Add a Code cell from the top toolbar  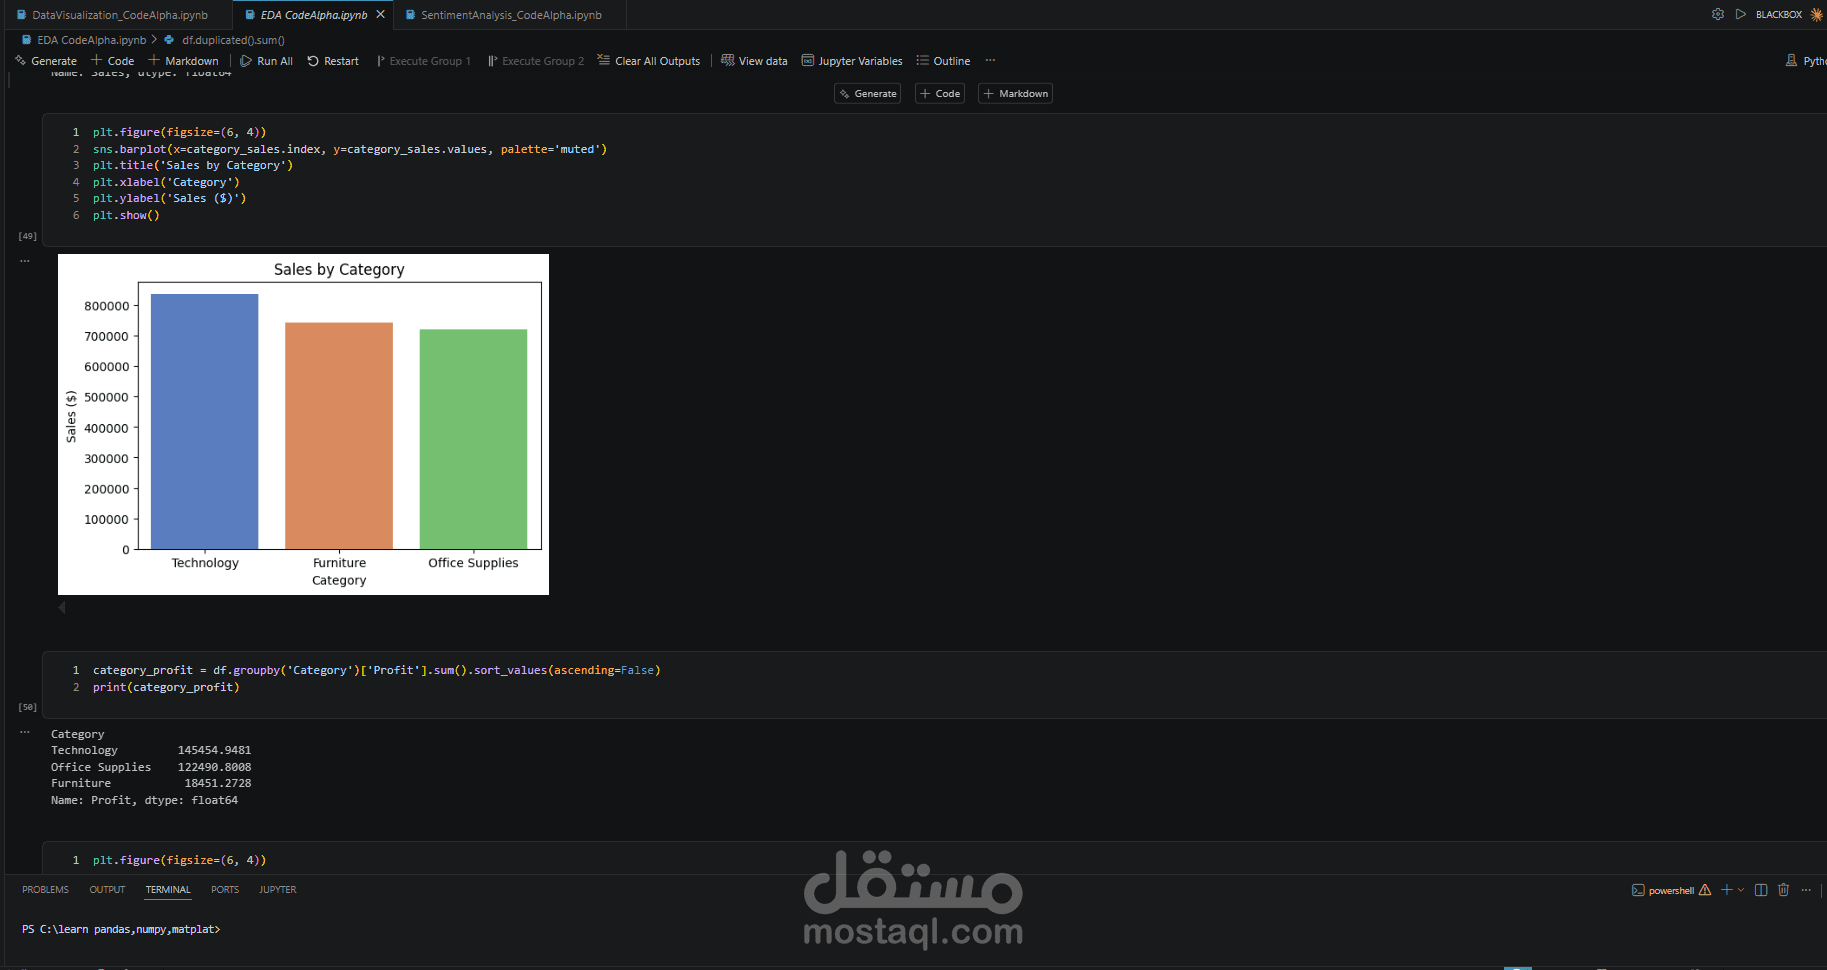click(113, 61)
